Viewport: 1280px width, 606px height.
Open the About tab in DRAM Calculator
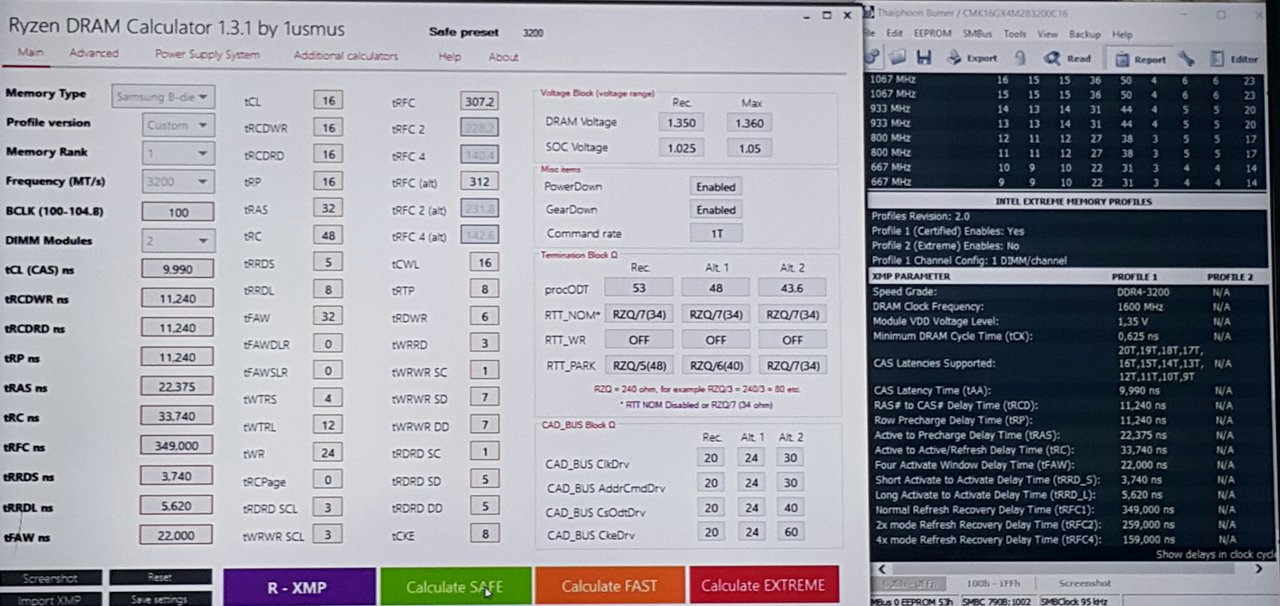point(503,57)
